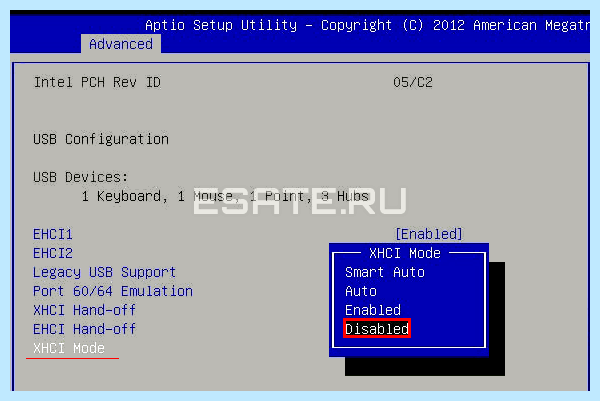The width and height of the screenshot is (600, 401).
Task: Click the XHCI Mode popup title
Action: [x=405, y=253]
